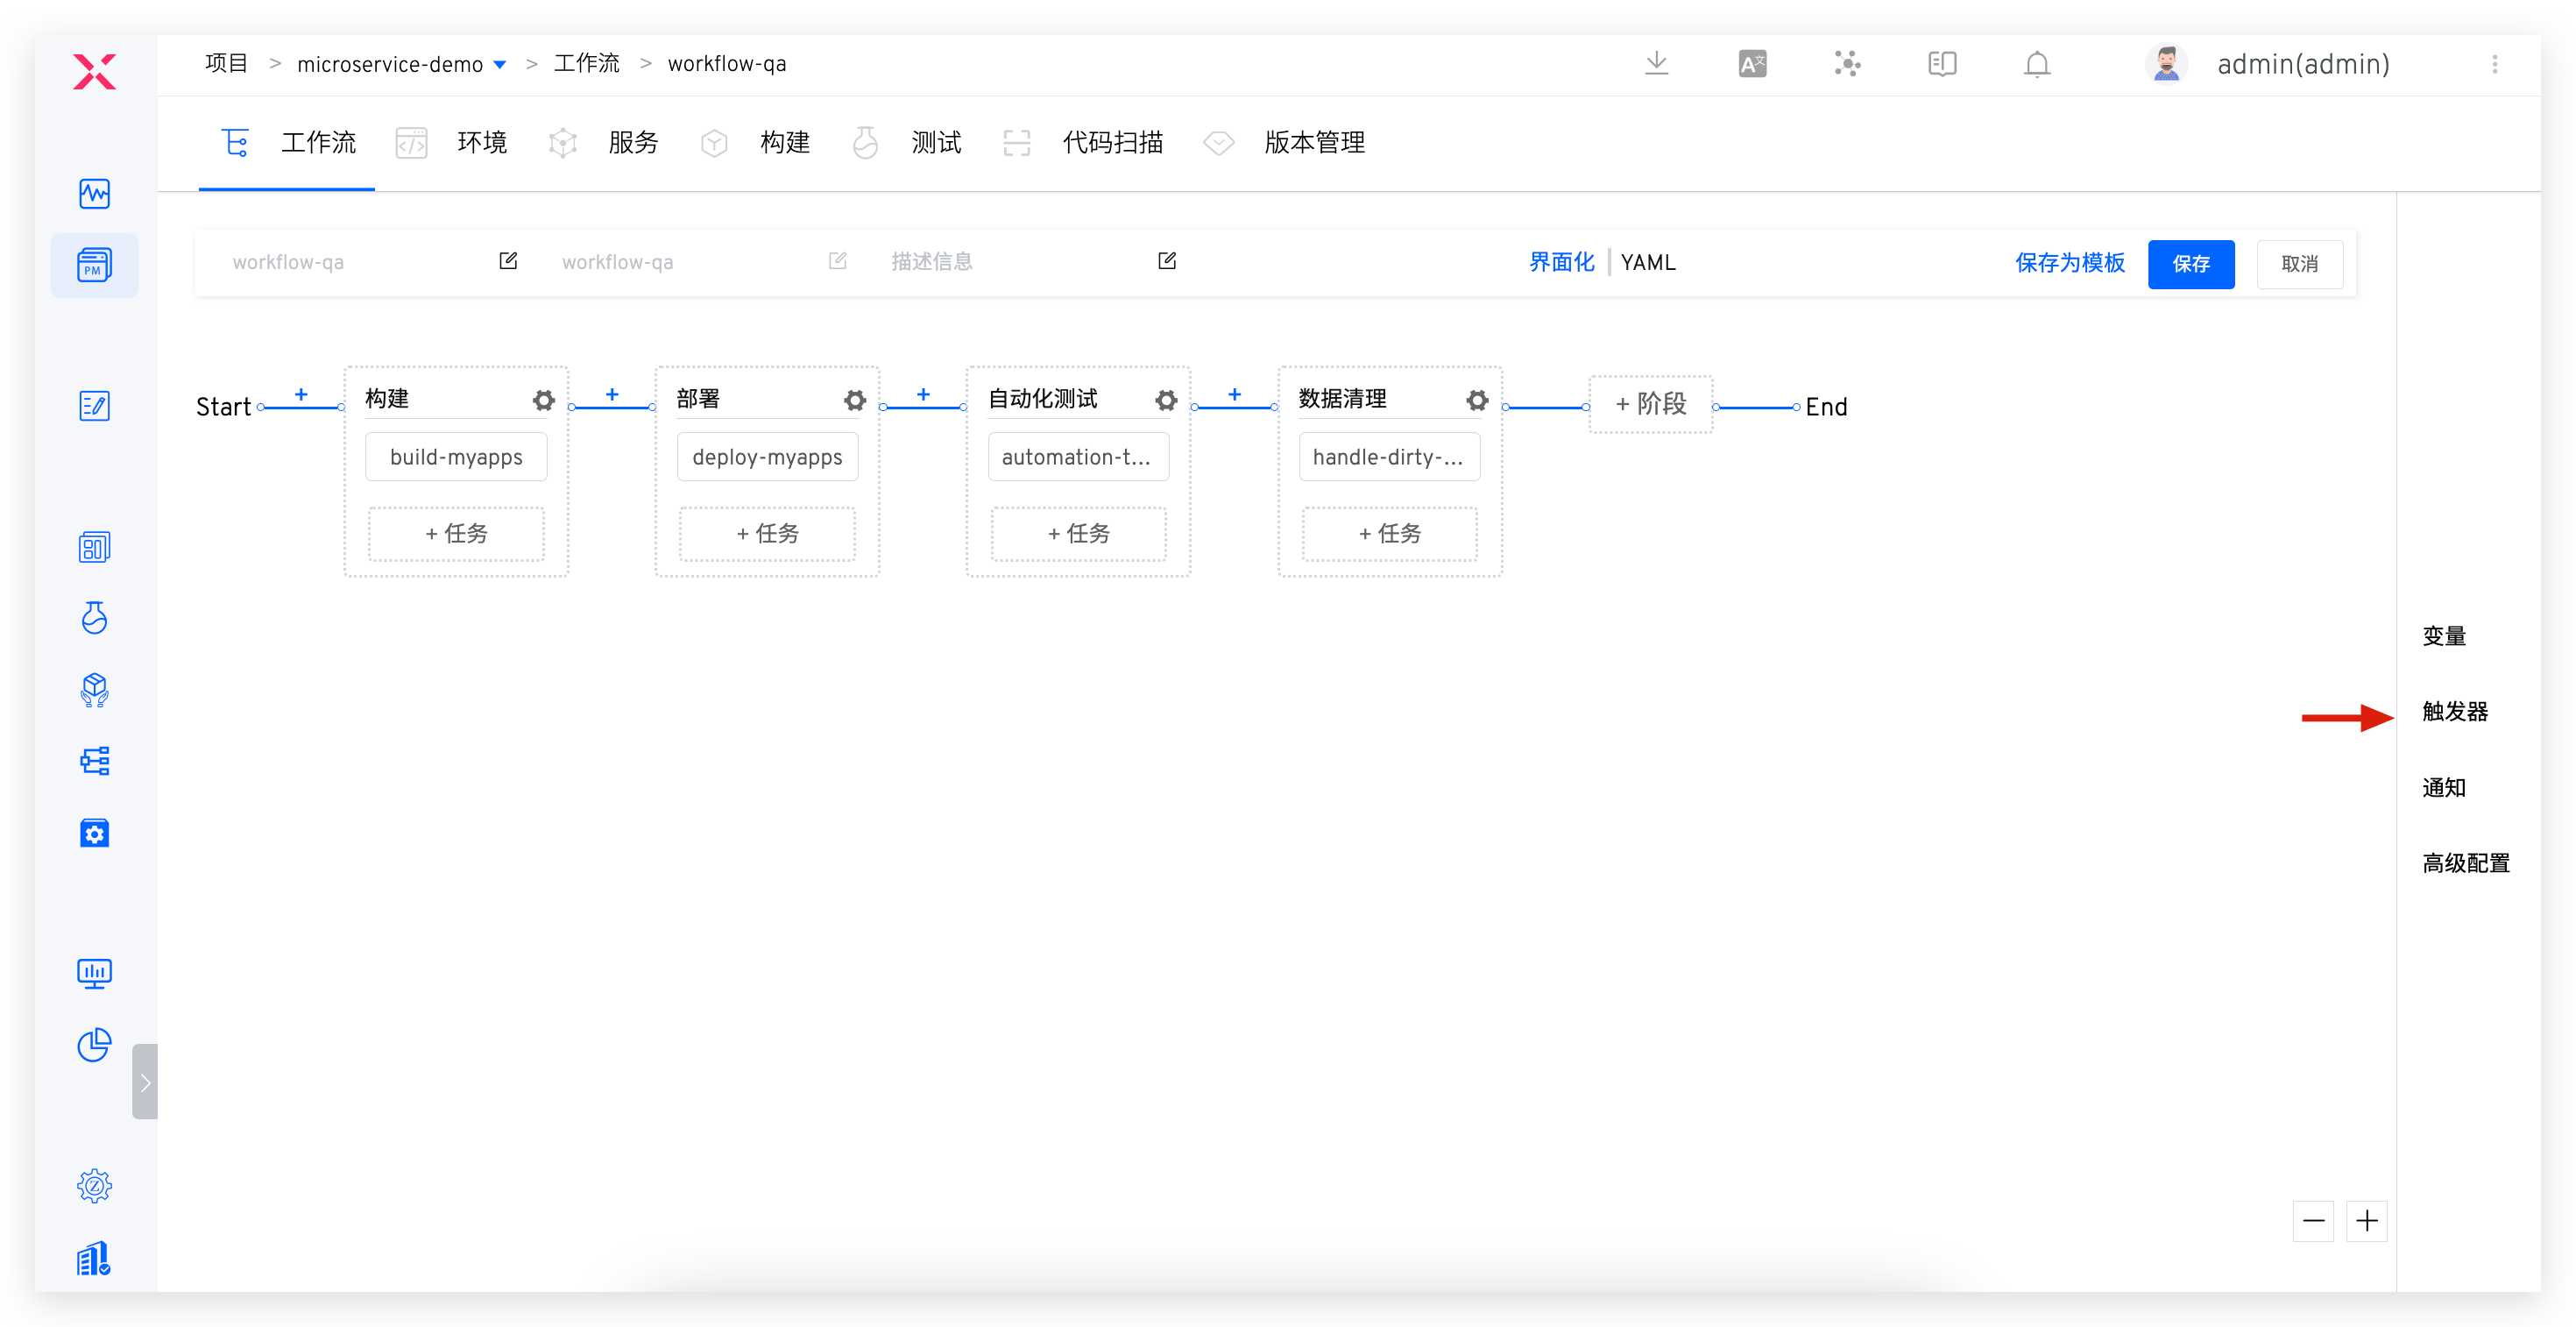The image size is (2576, 1327).
Task: Add a new 阶段 stage
Action: (1651, 404)
